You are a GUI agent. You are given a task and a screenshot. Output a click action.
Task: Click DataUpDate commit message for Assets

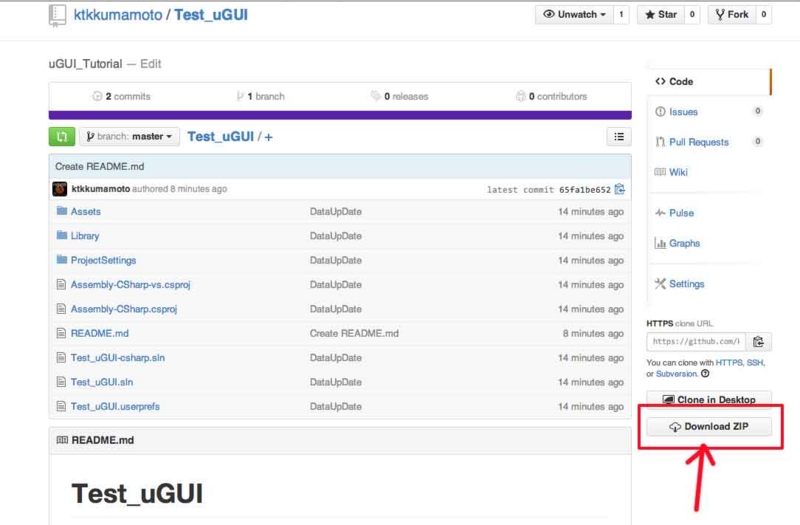point(336,211)
